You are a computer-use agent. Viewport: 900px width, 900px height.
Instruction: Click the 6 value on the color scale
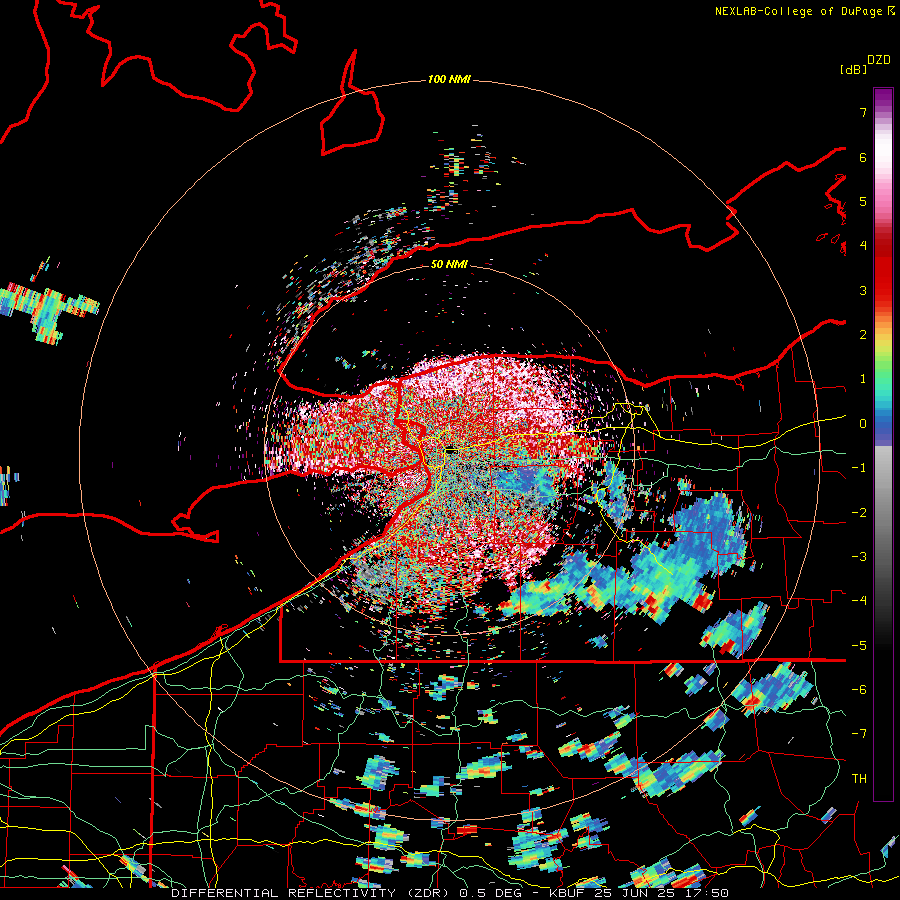(863, 157)
